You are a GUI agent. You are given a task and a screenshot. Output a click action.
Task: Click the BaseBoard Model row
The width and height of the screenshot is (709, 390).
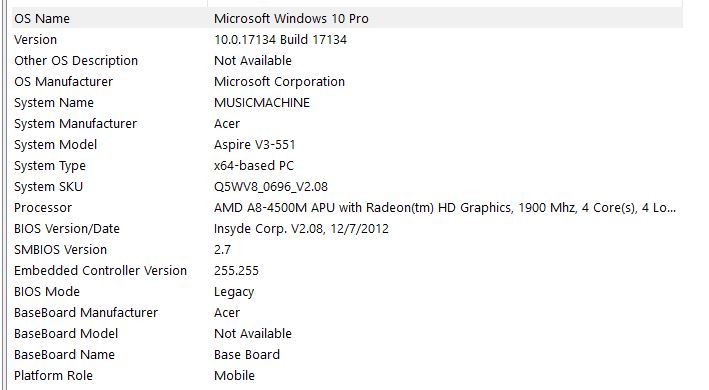click(347, 334)
